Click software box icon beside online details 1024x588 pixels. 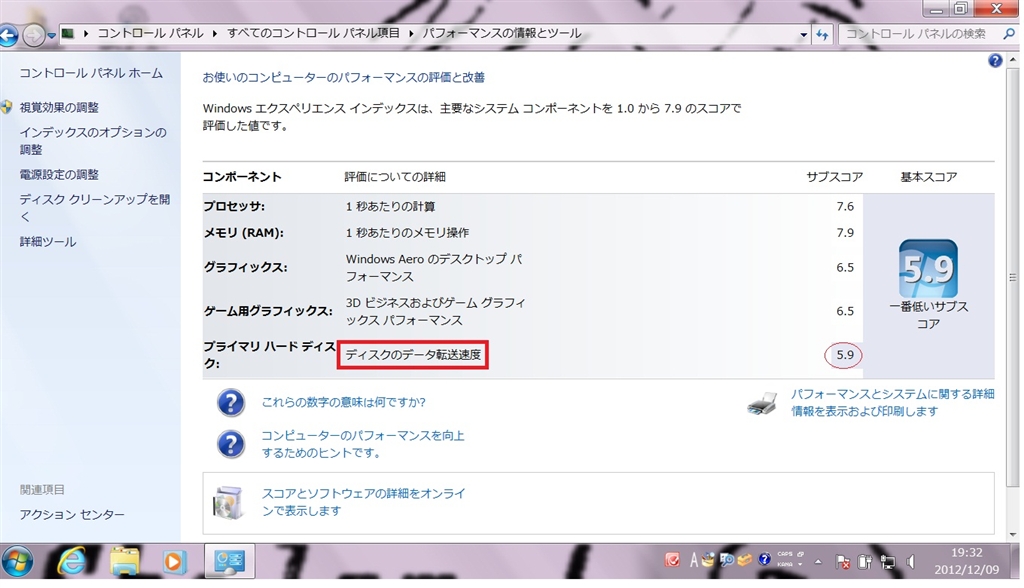click(x=228, y=502)
